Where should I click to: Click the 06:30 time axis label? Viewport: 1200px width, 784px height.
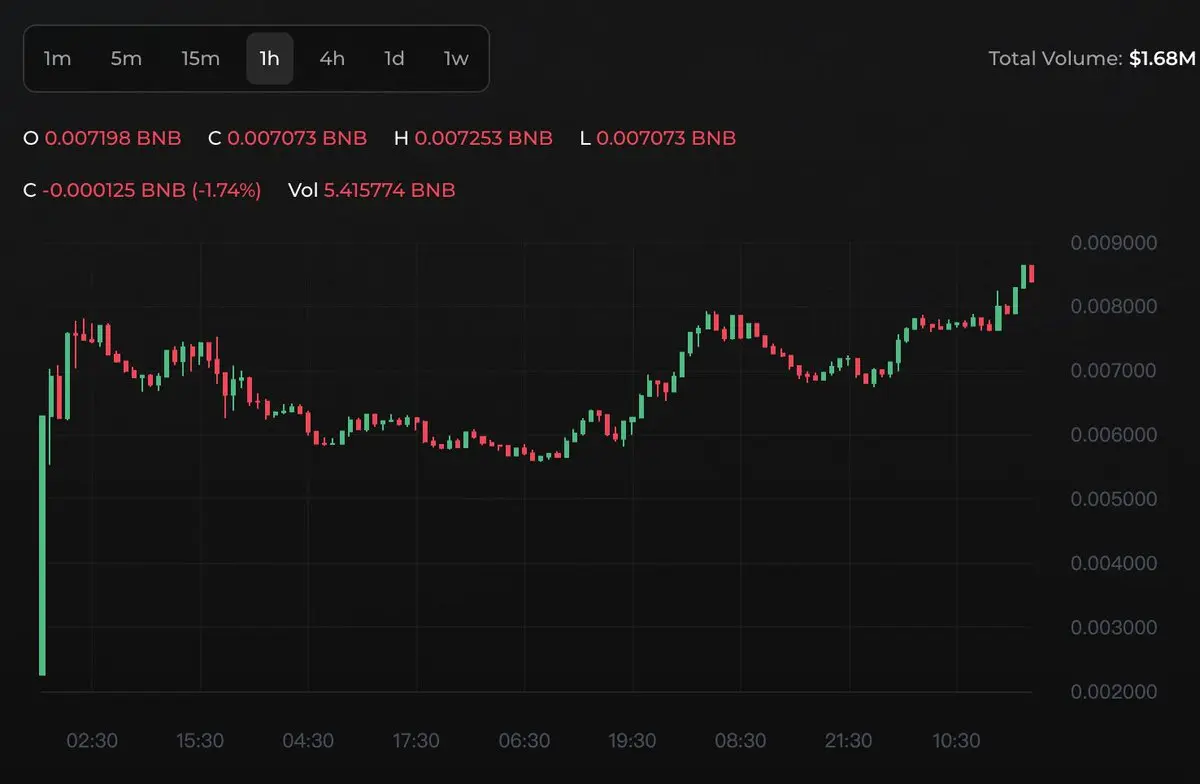524,741
